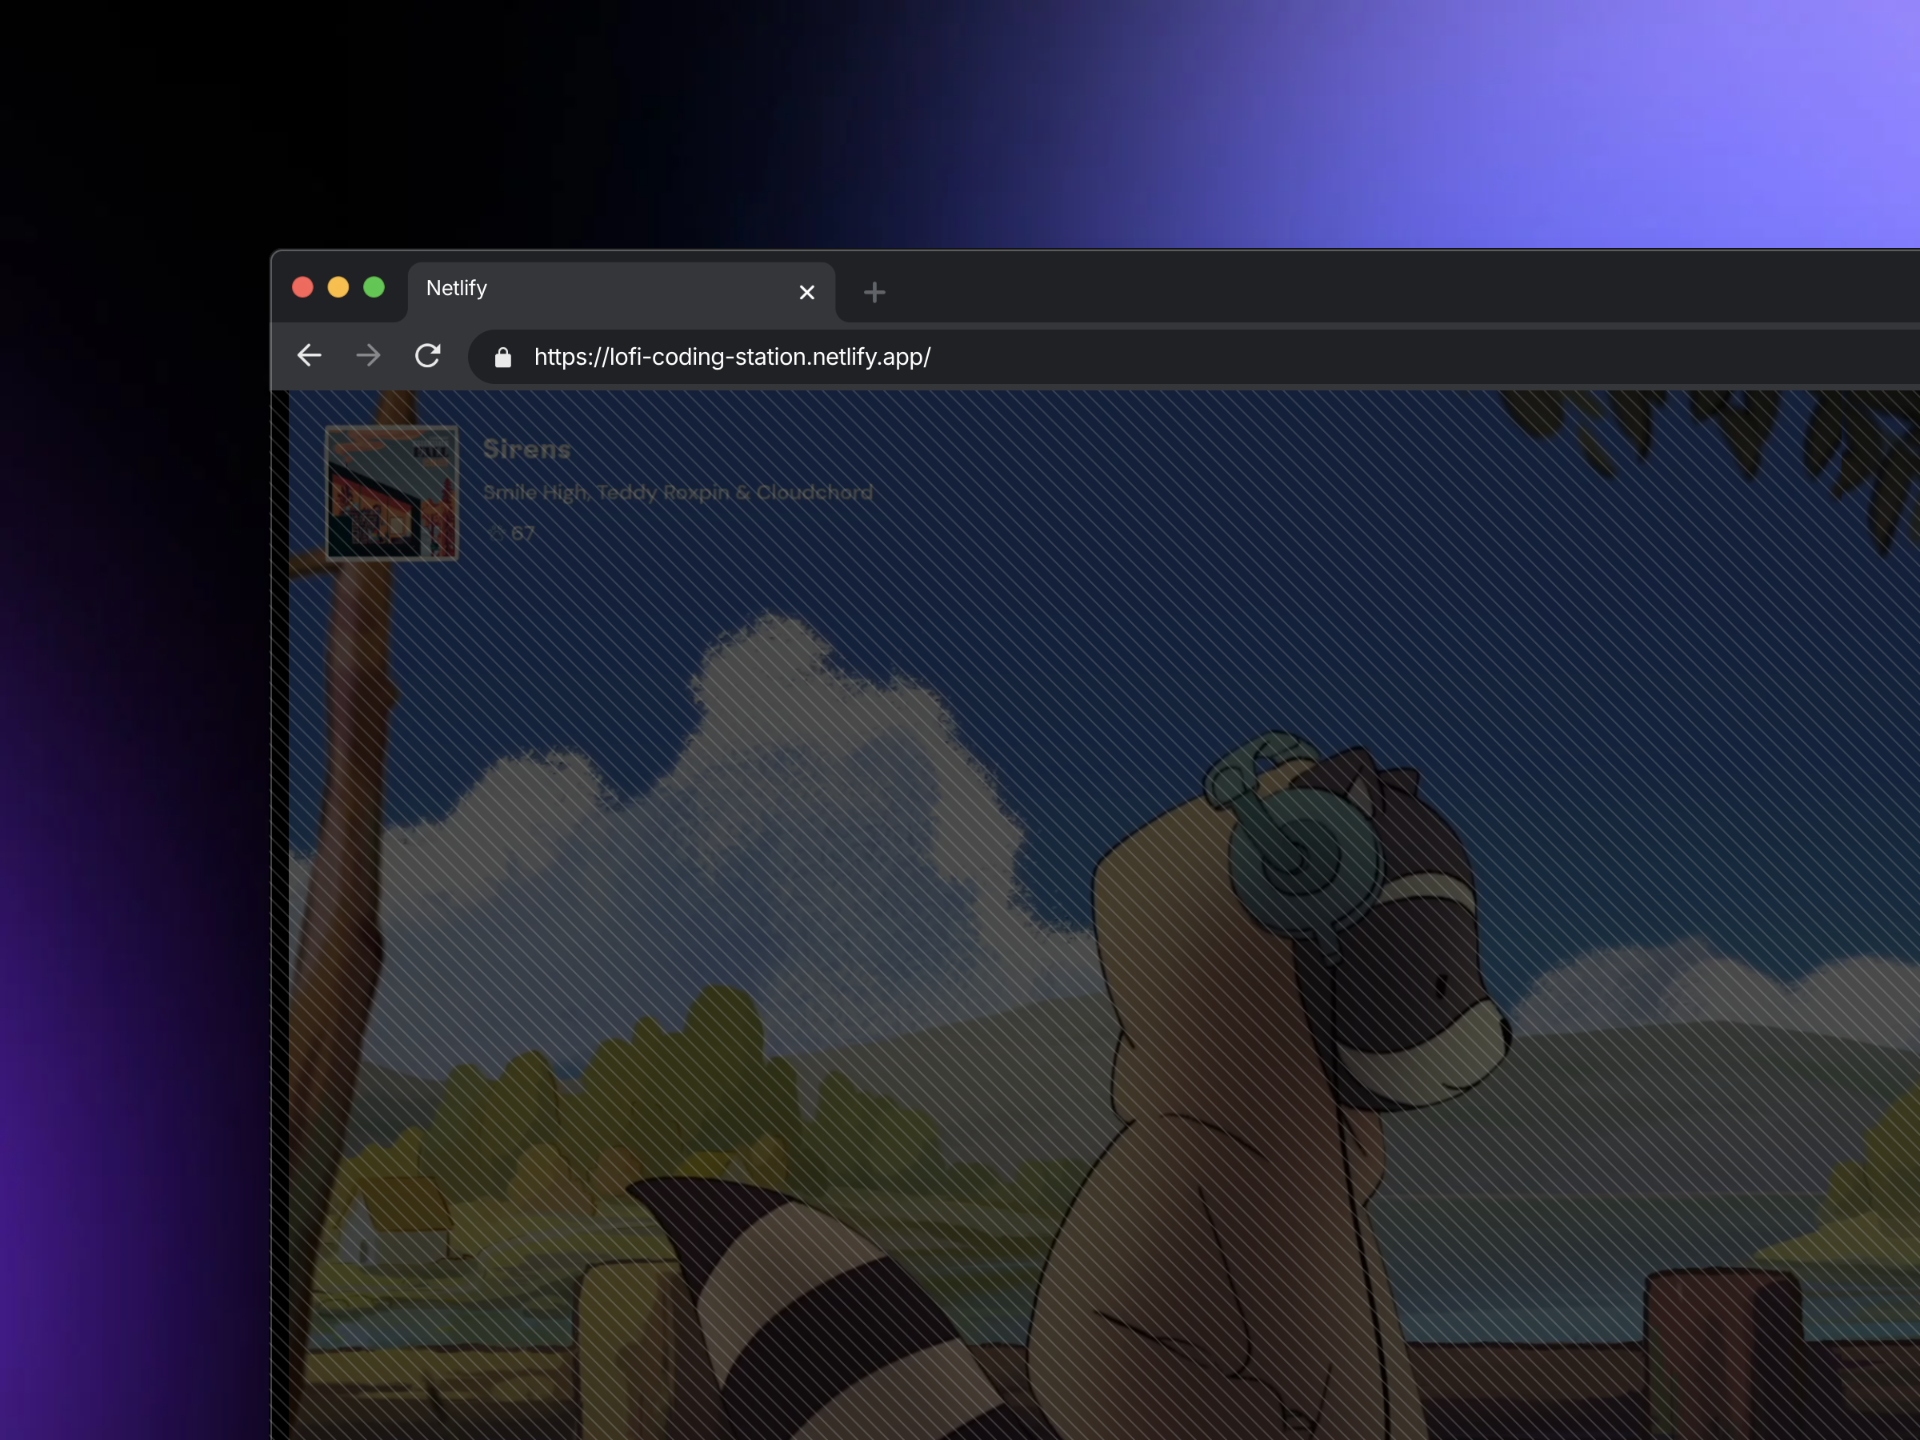Open a new browser tab
This screenshot has height=1440, width=1920.
click(874, 292)
